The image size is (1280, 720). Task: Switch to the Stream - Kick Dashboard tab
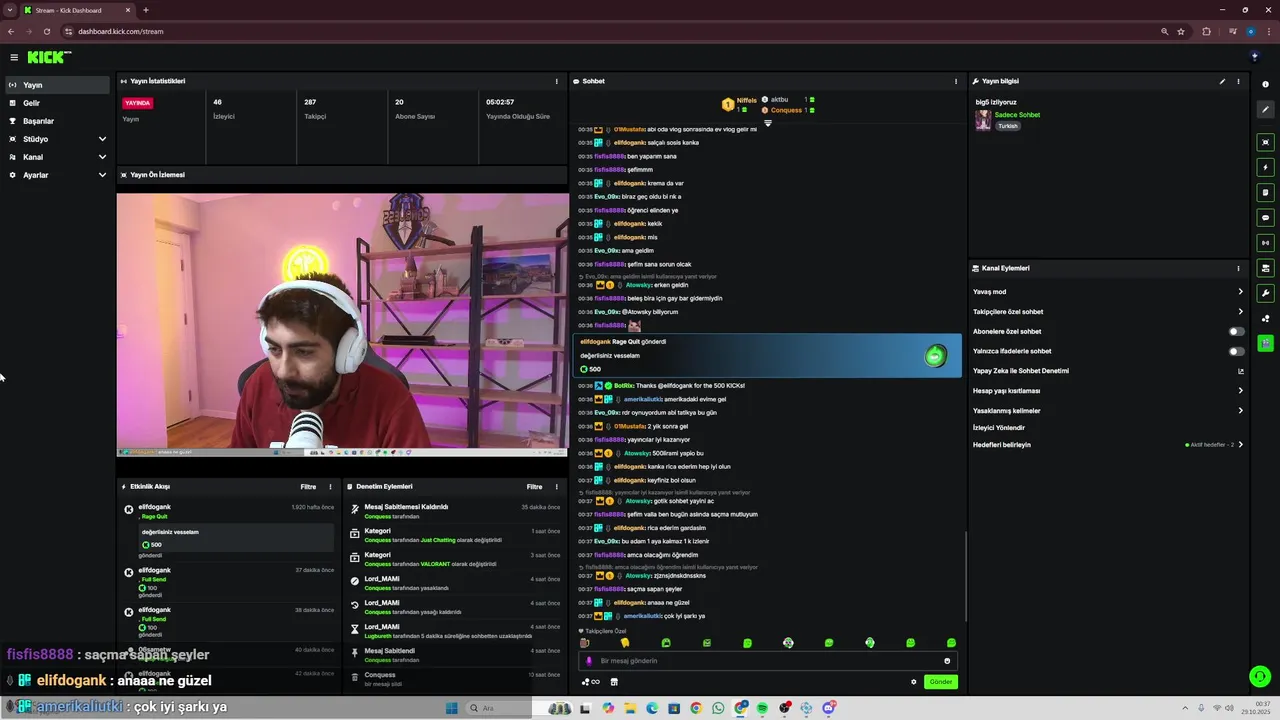pos(75,10)
